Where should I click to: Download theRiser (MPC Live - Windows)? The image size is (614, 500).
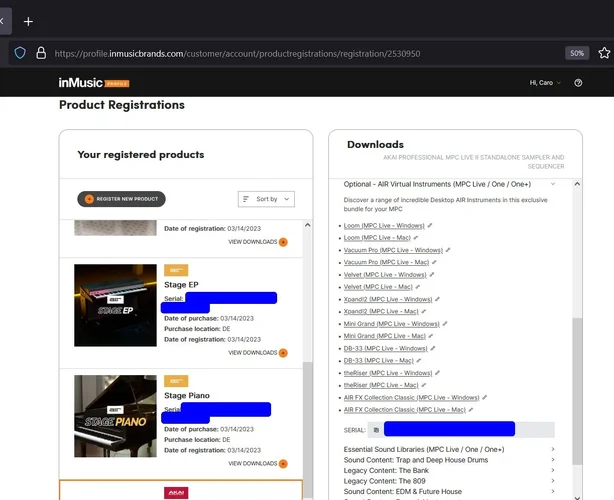click(x=388, y=373)
